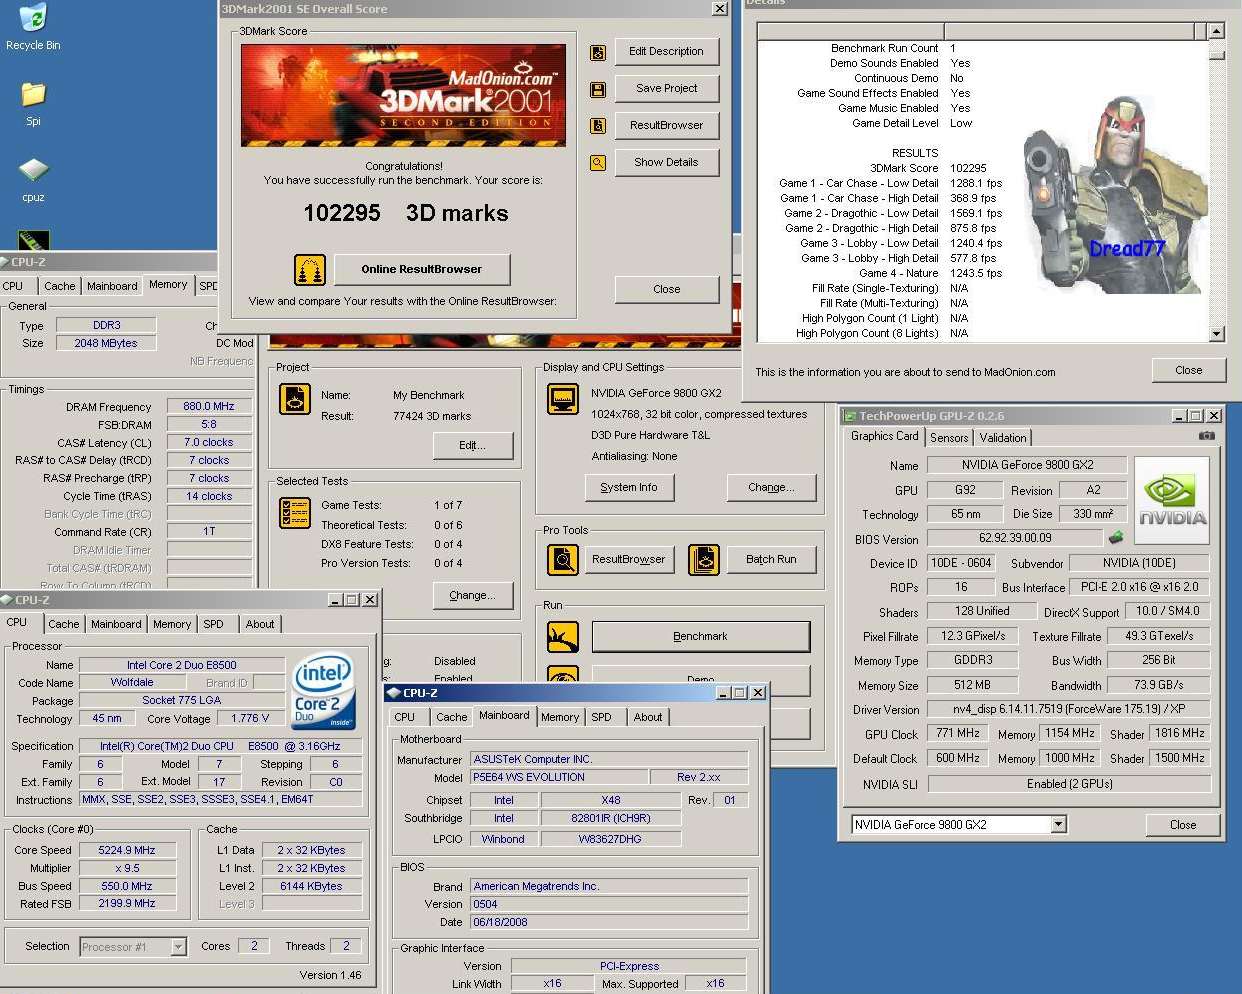Image resolution: width=1242 pixels, height=994 pixels.
Task: Click the Intel Core 2 Duo logo
Action: tap(323, 690)
